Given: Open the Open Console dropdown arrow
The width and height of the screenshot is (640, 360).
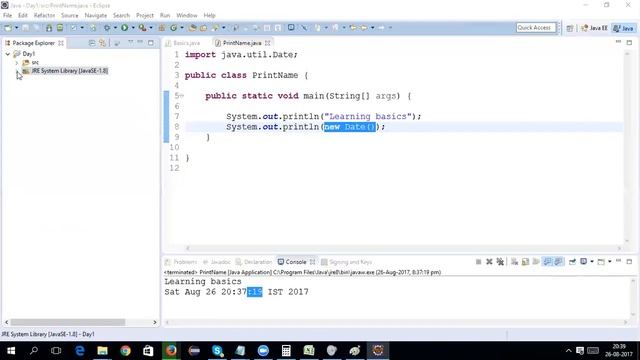Looking at the screenshot, I should 610,262.
